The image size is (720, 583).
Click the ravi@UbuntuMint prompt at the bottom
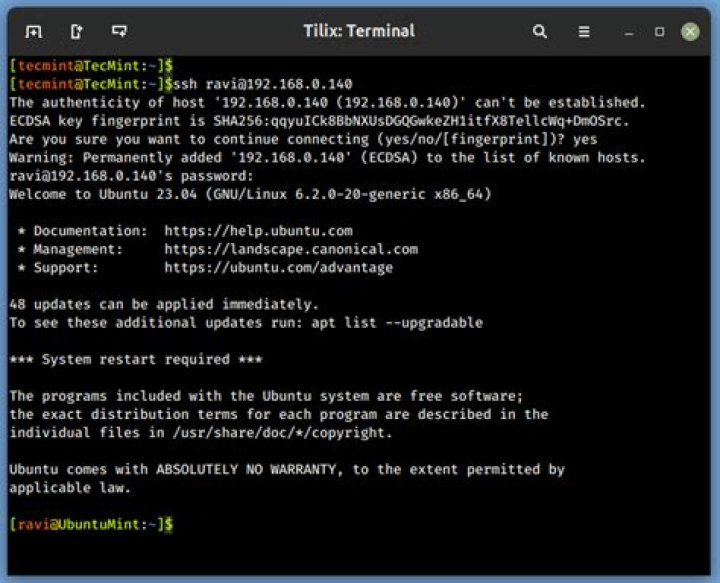click(x=91, y=524)
